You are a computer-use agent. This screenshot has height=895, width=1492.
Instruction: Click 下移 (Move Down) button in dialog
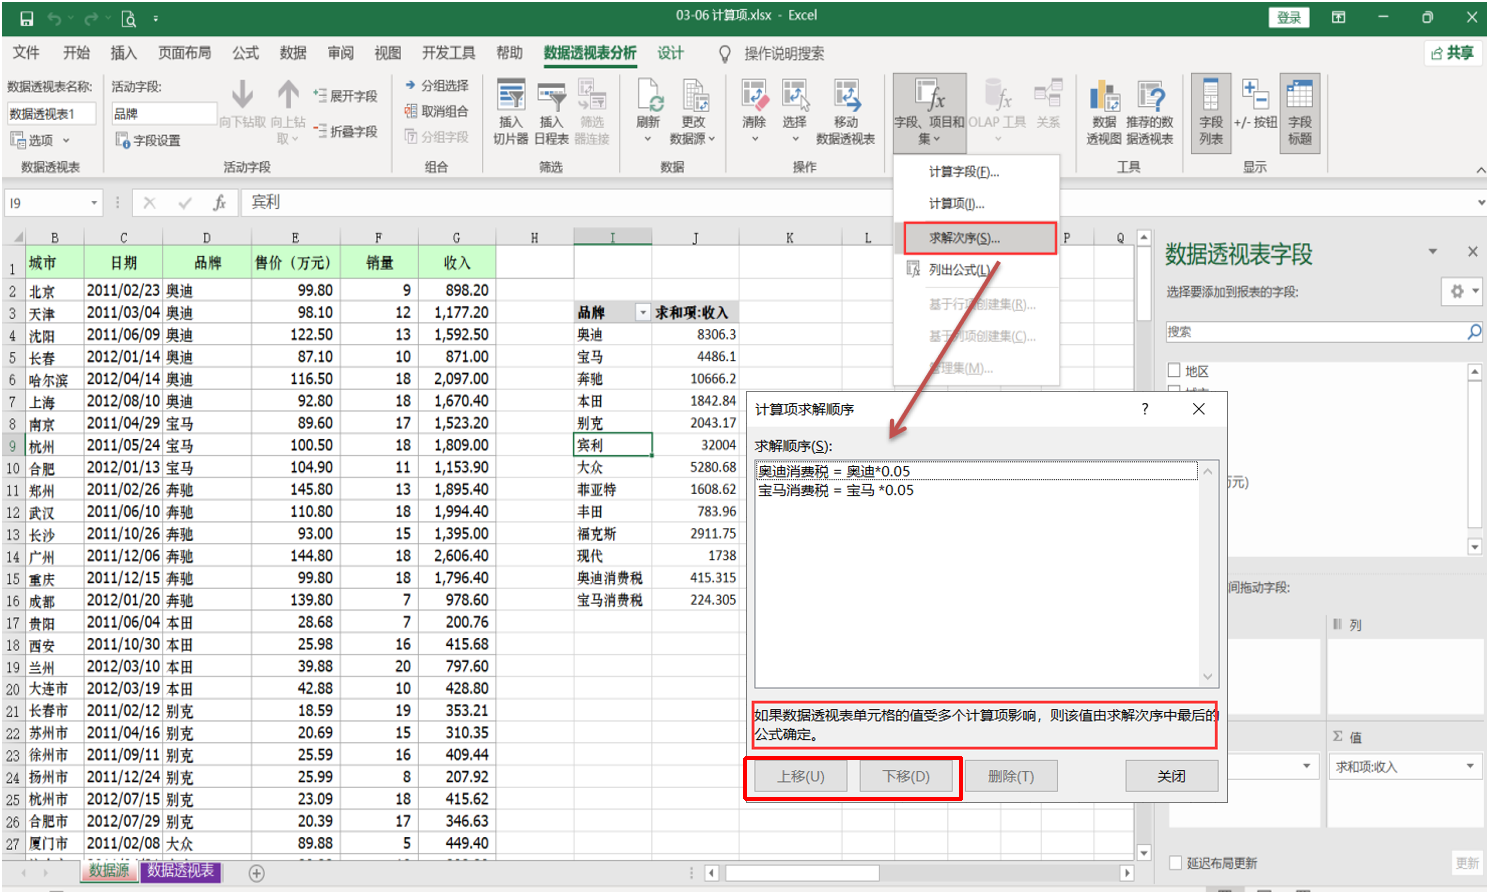[x=906, y=776]
